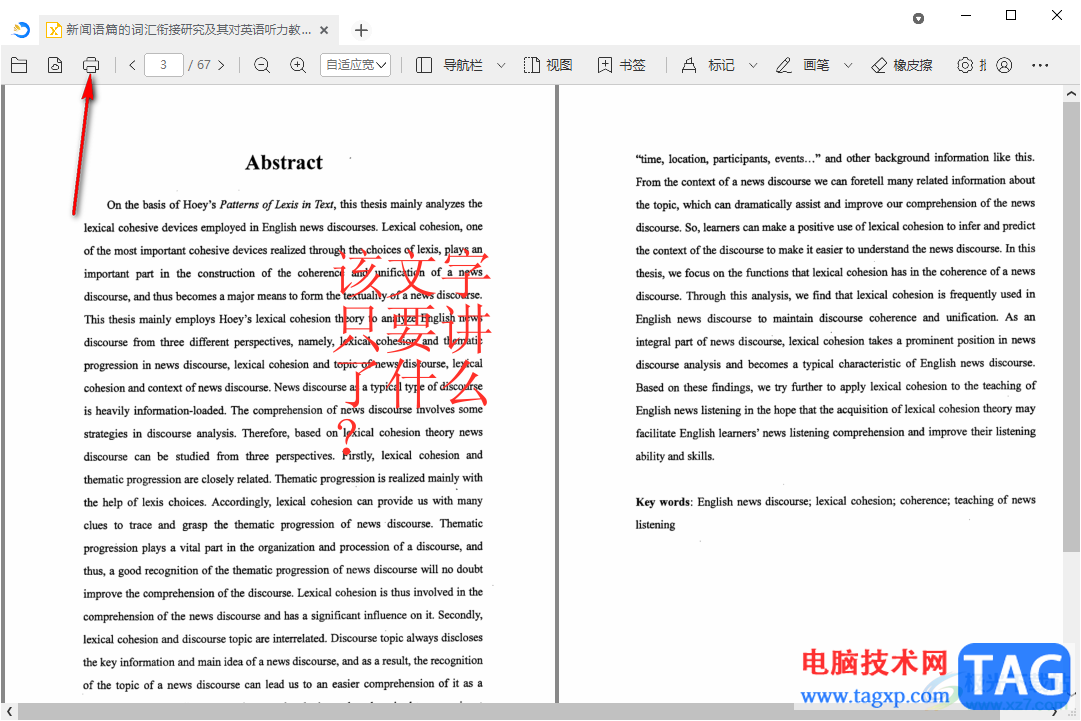Open a file with the folder icon
This screenshot has width=1081, height=721.
click(19, 65)
